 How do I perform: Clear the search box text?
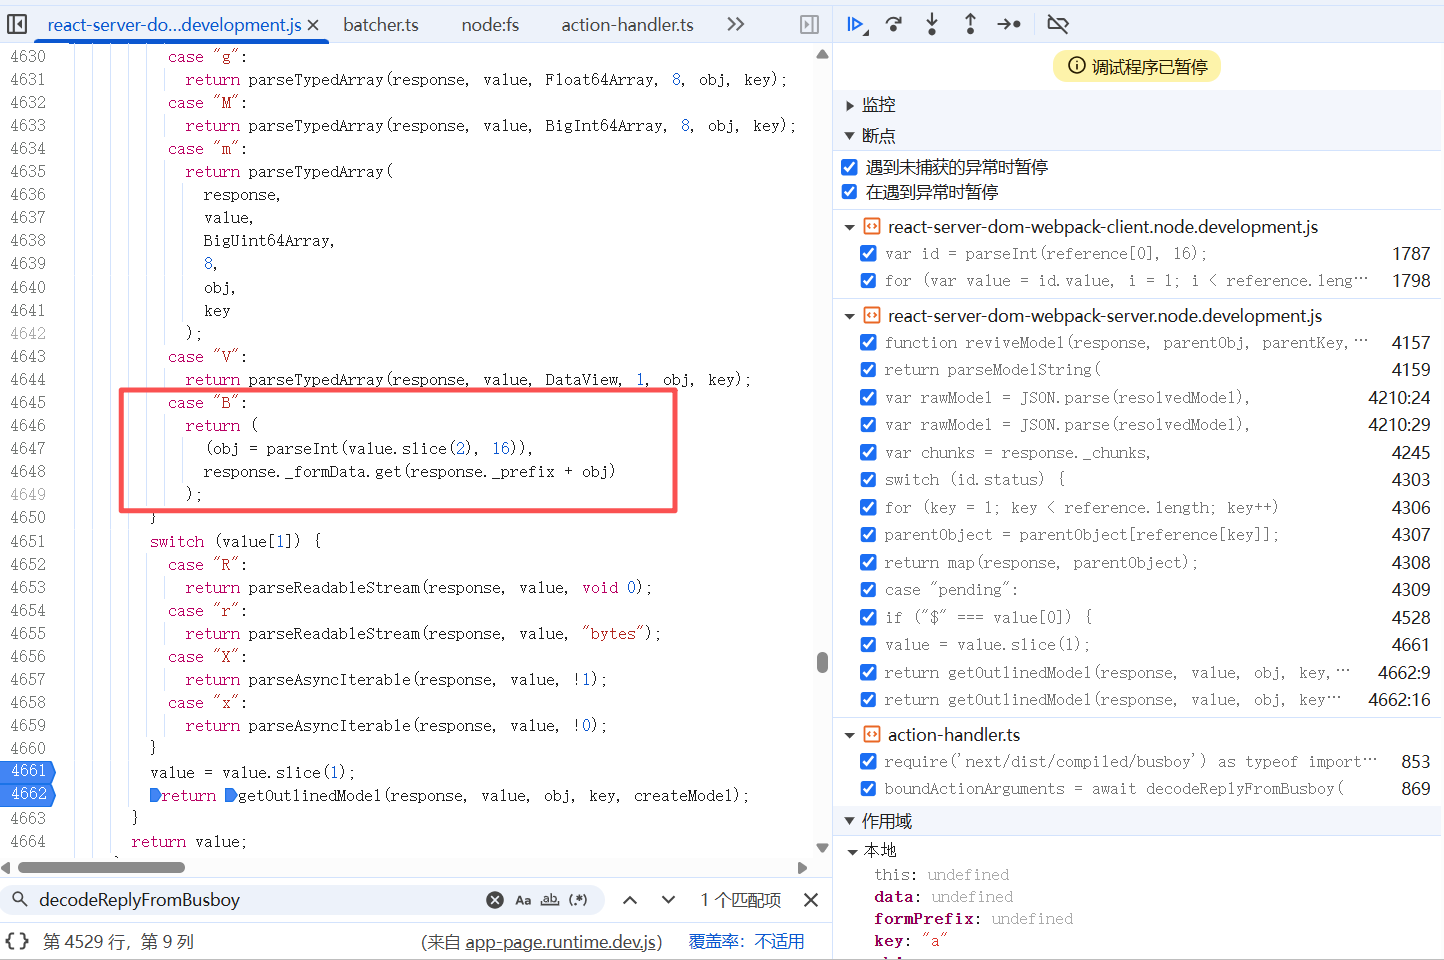click(x=495, y=900)
